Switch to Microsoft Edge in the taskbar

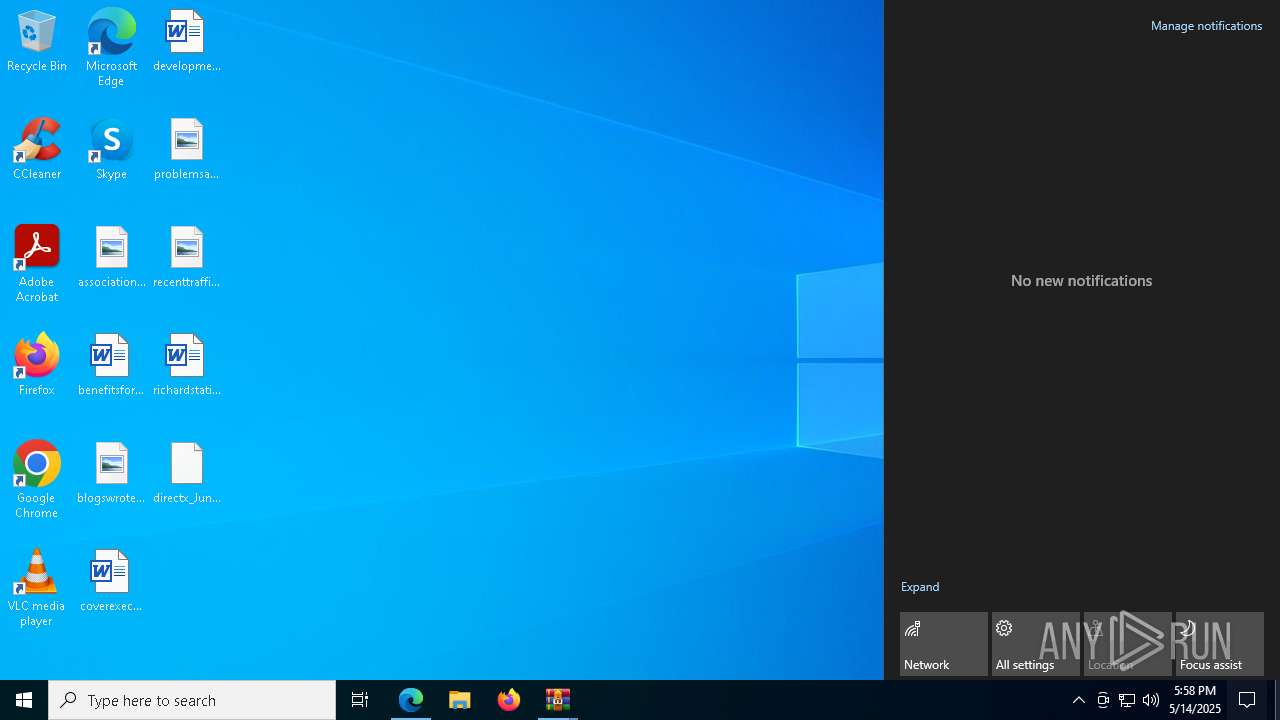pos(411,700)
